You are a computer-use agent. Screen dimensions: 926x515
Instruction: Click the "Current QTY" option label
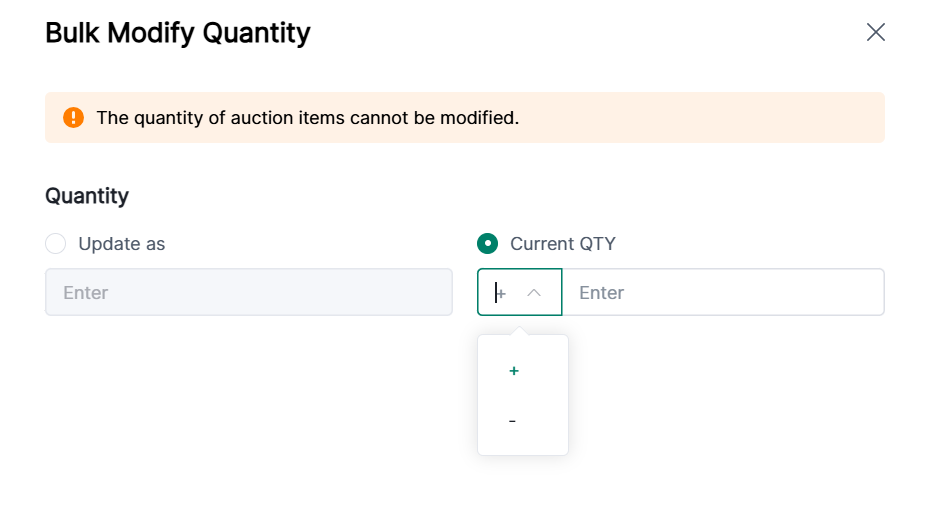coord(563,244)
